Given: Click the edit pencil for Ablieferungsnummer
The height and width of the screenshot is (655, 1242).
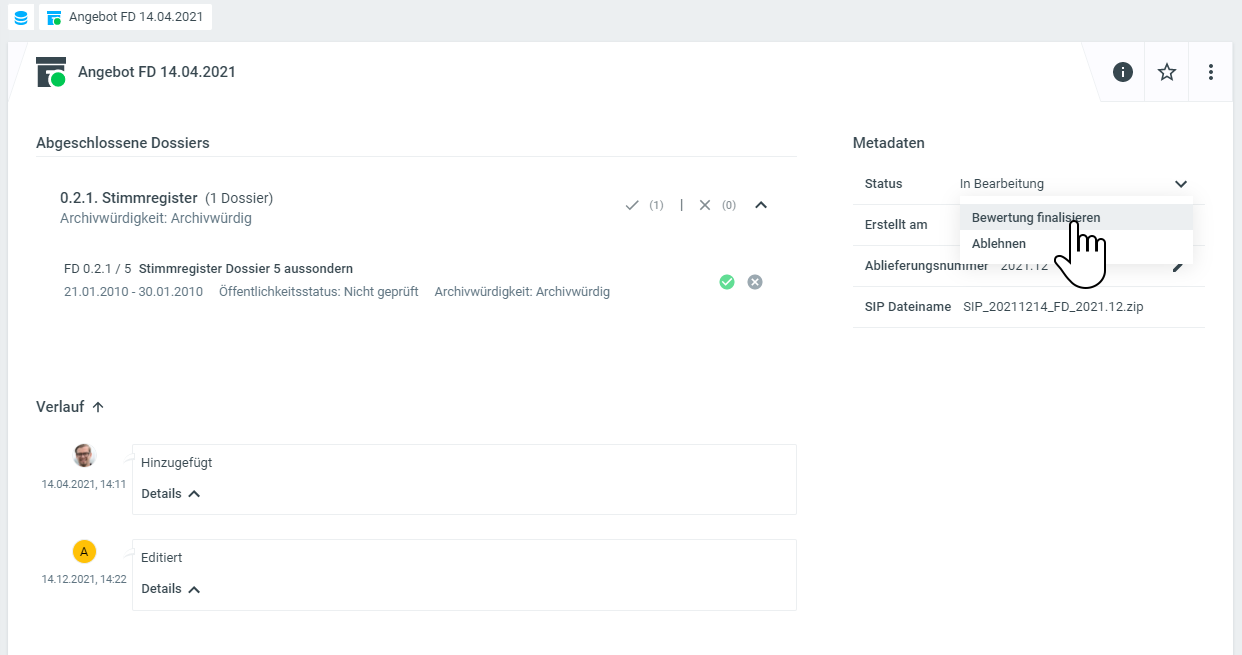Looking at the screenshot, I should [1180, 266].
